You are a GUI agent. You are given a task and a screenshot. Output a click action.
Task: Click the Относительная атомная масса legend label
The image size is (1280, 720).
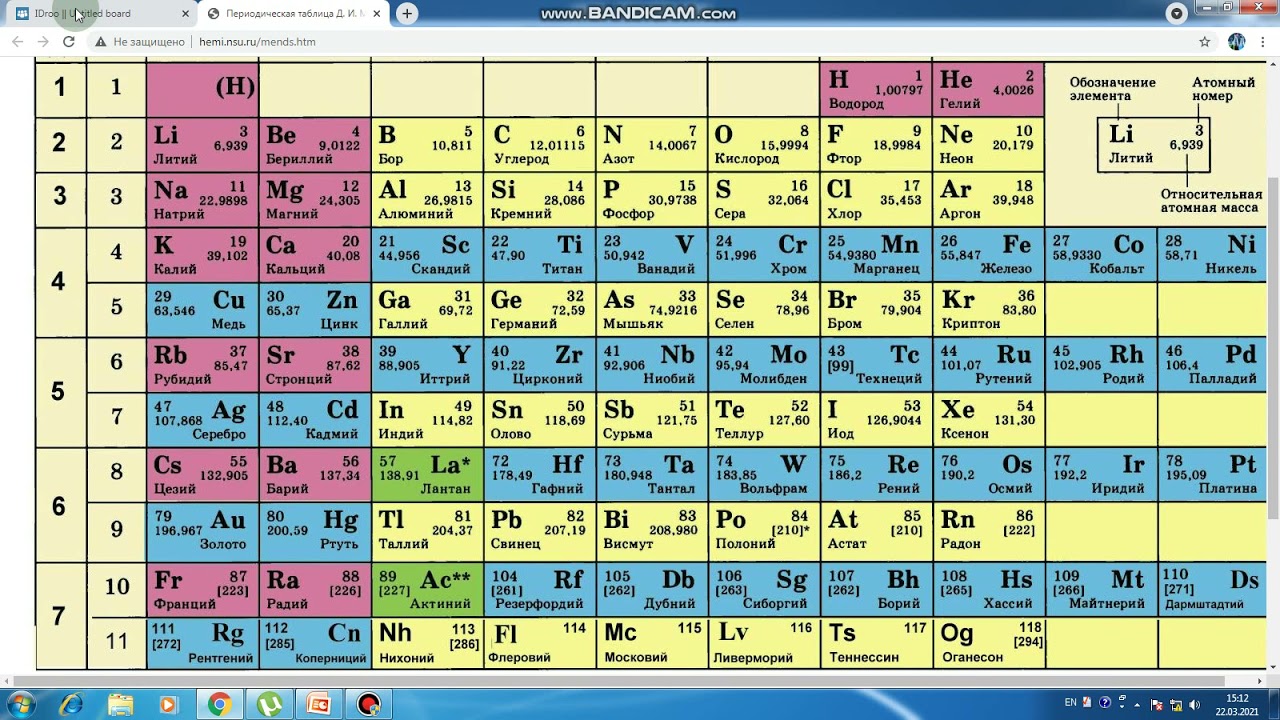[1211, 200]
